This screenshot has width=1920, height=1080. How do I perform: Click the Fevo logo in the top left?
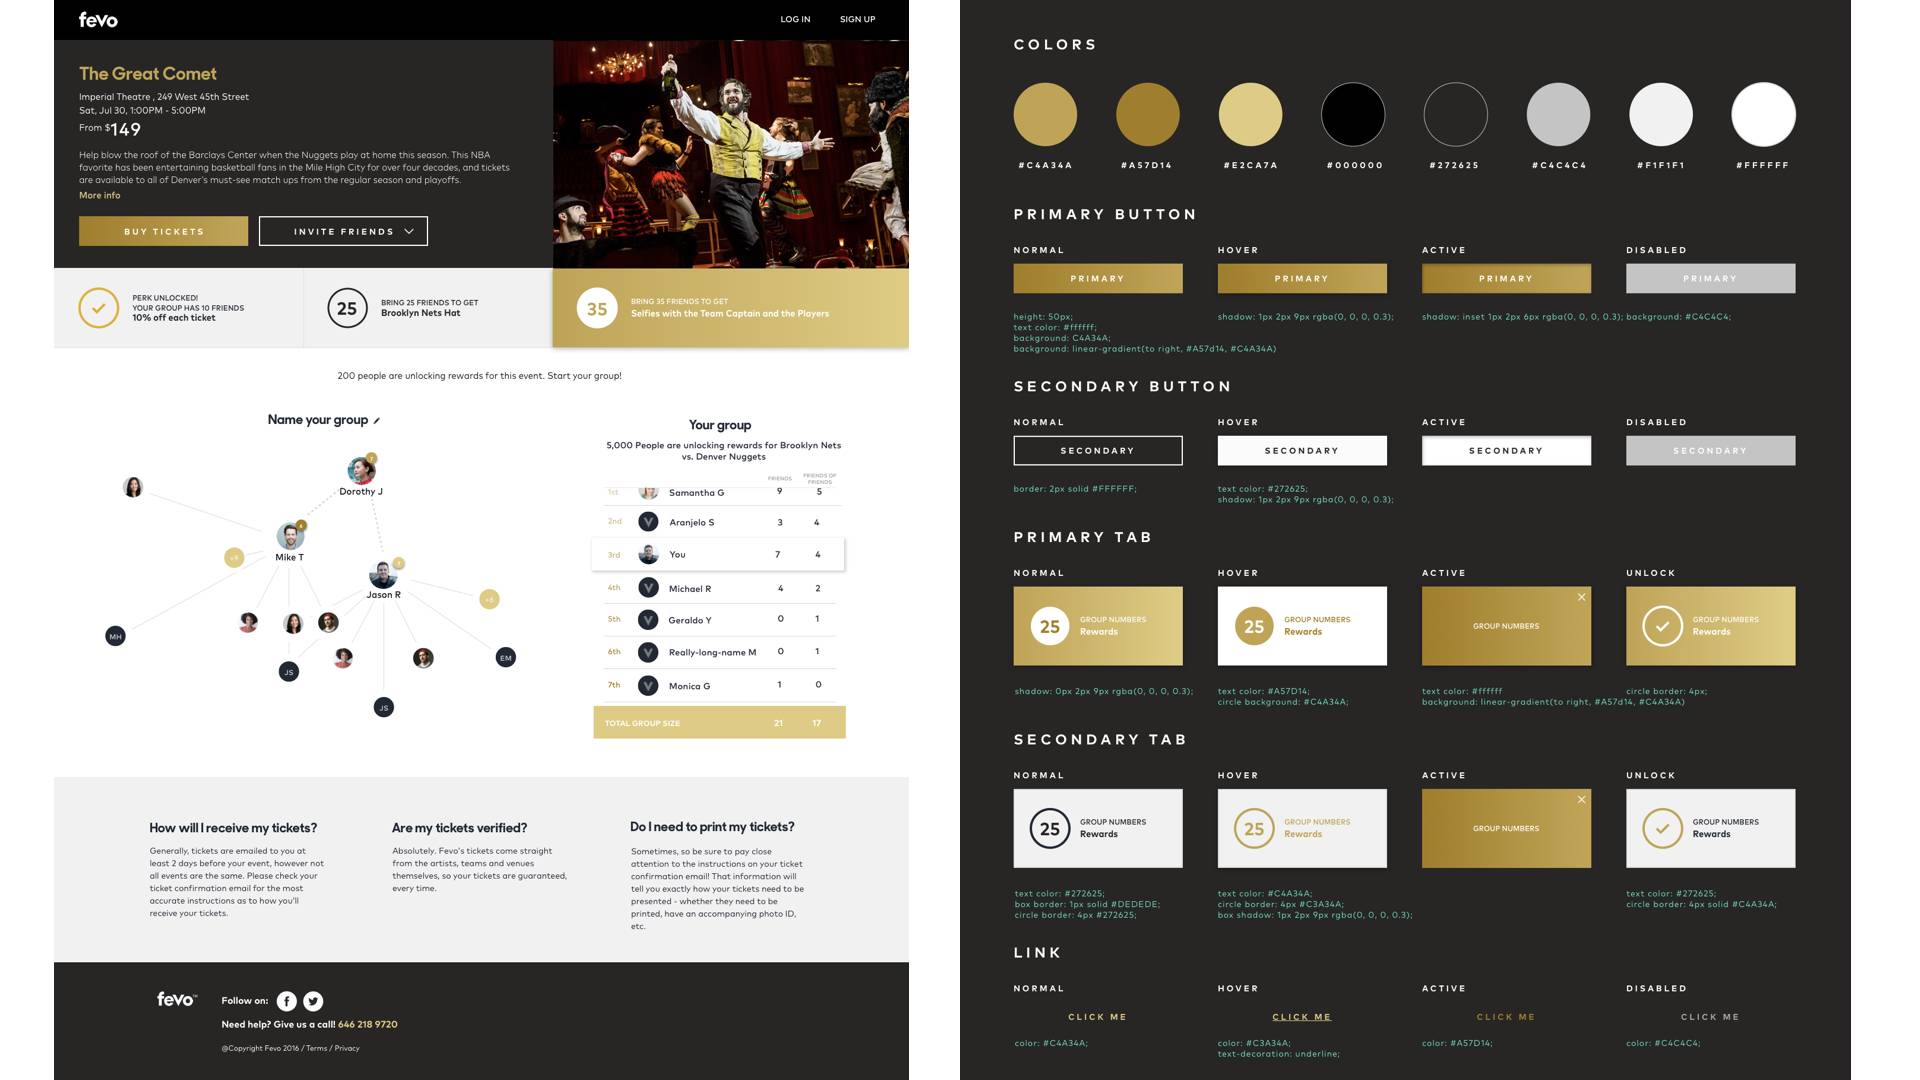(98, 20)
